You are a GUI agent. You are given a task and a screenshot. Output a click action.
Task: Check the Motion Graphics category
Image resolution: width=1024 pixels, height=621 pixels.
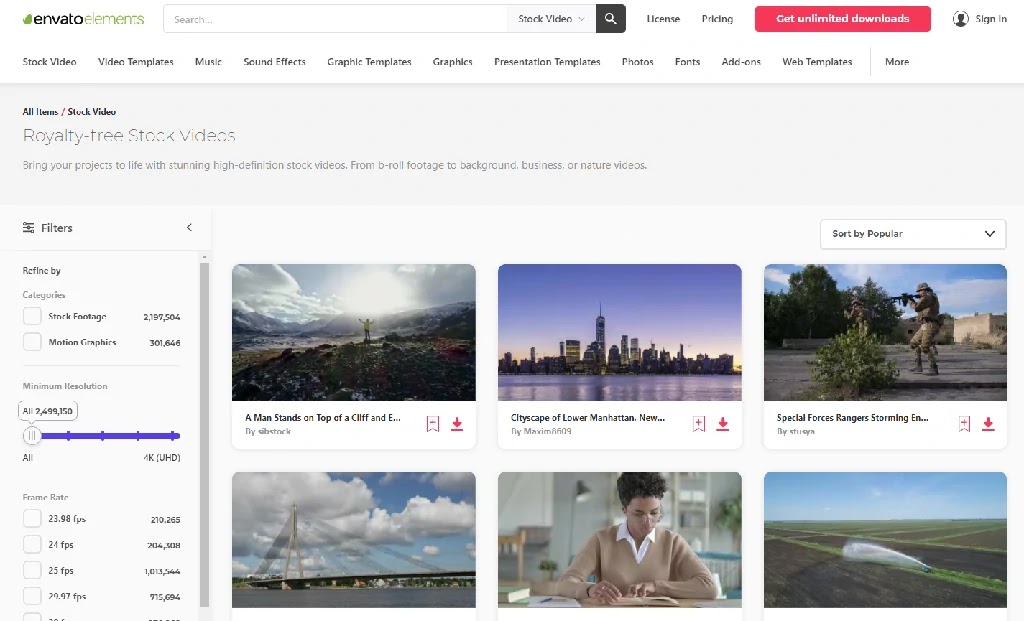(32, 342)
